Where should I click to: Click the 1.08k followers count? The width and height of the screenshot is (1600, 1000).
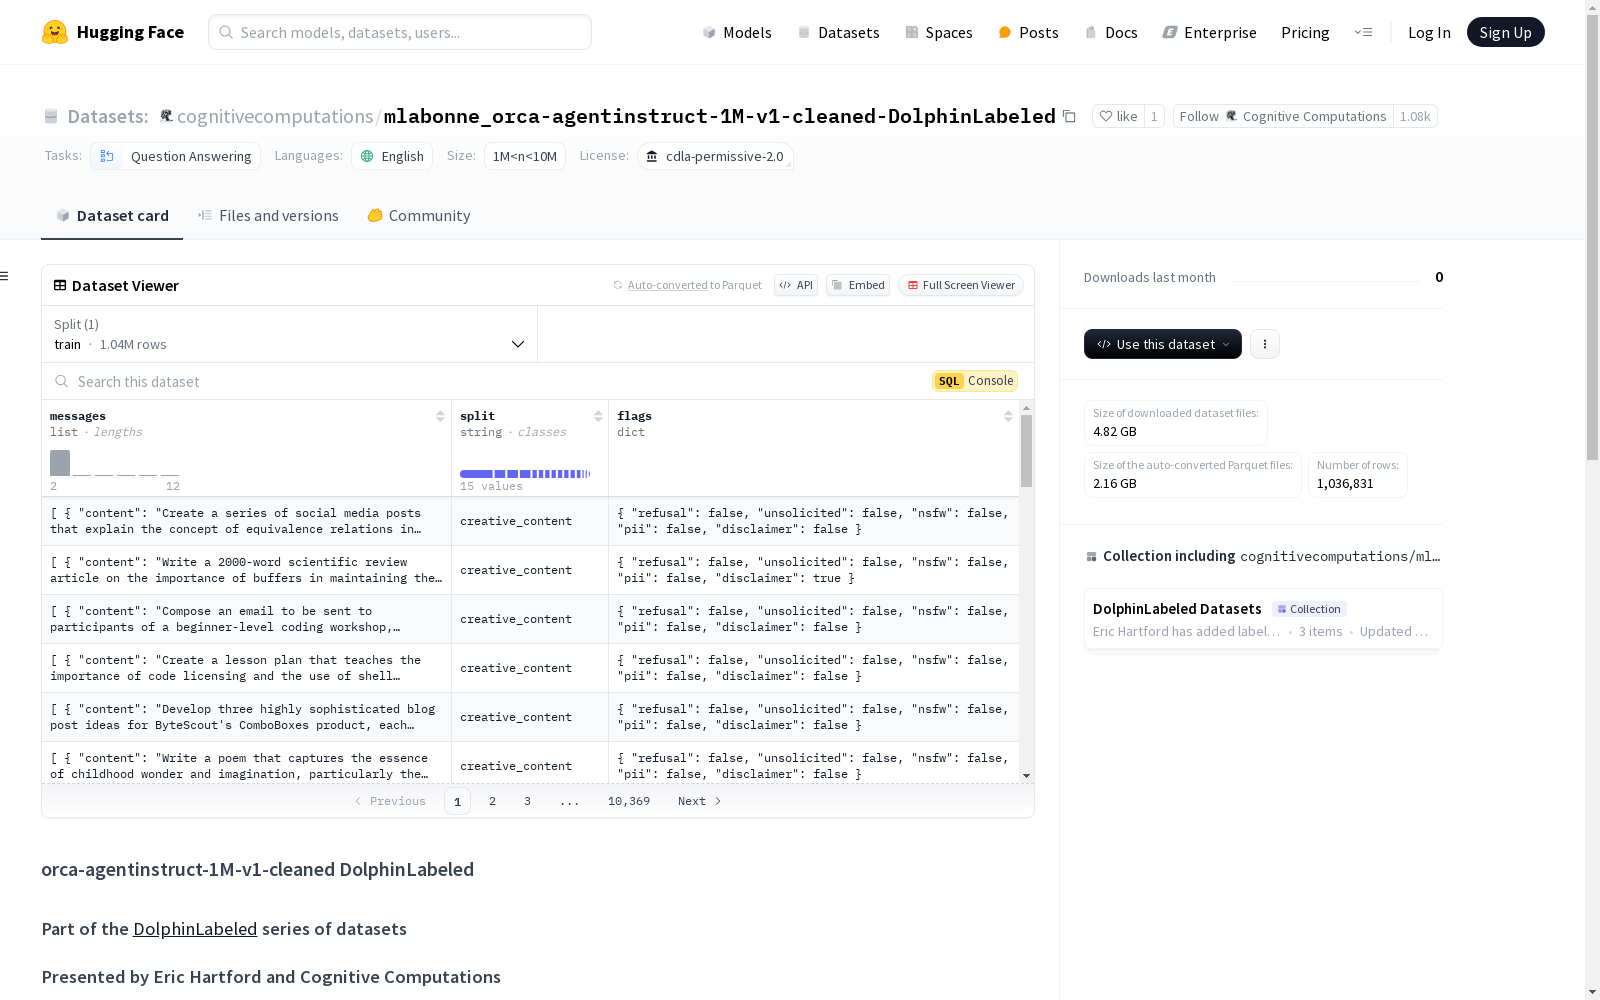(1415, 116)
